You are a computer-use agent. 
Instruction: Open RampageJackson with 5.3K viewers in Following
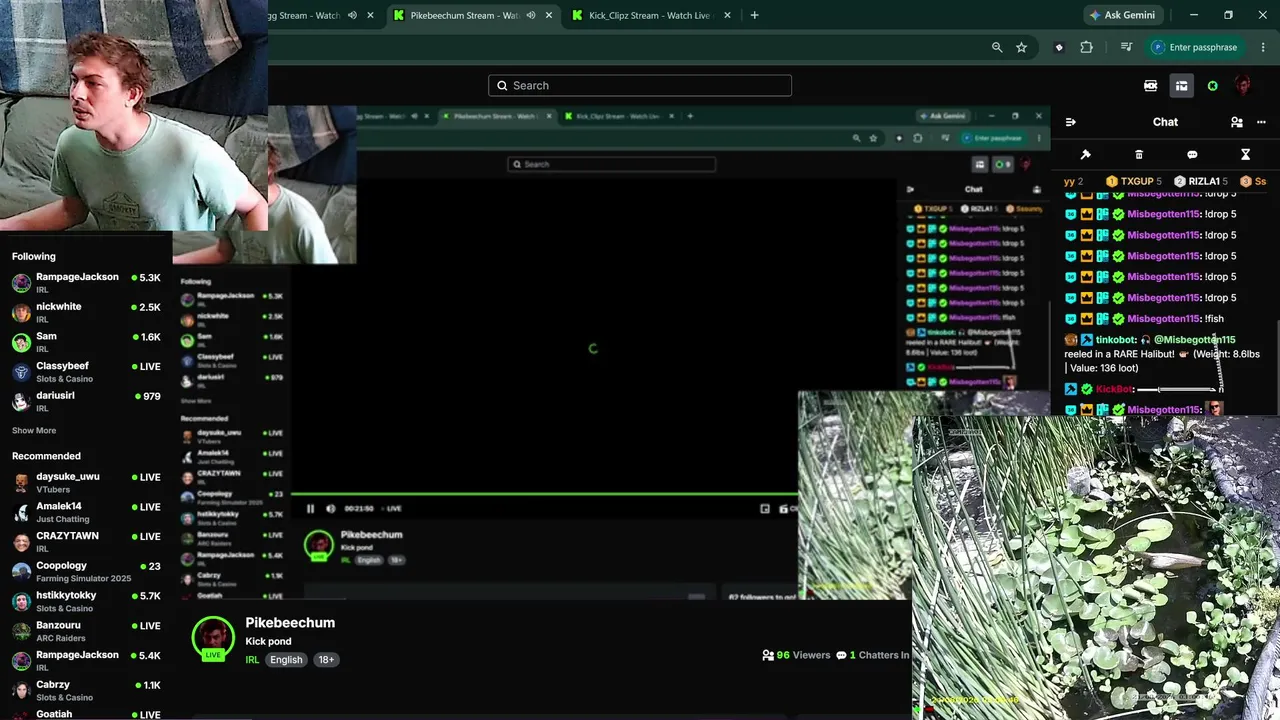(86, 283)
